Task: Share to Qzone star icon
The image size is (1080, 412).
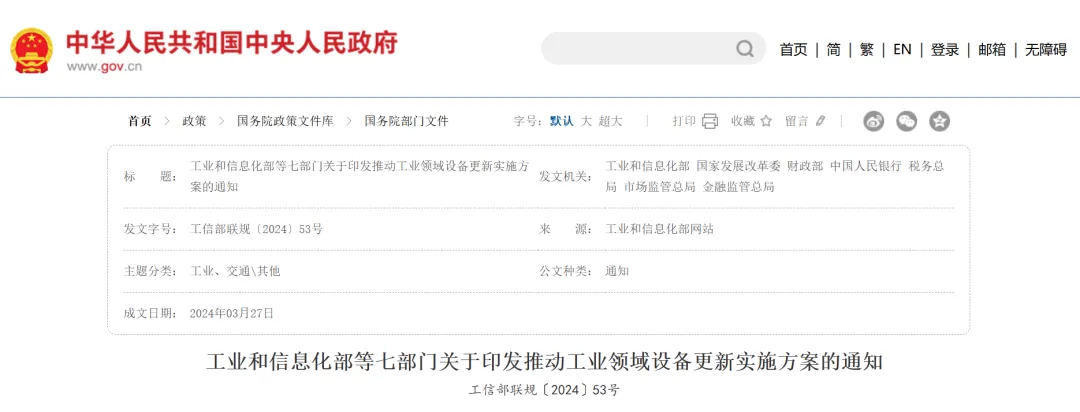Action: click(939, 121)
